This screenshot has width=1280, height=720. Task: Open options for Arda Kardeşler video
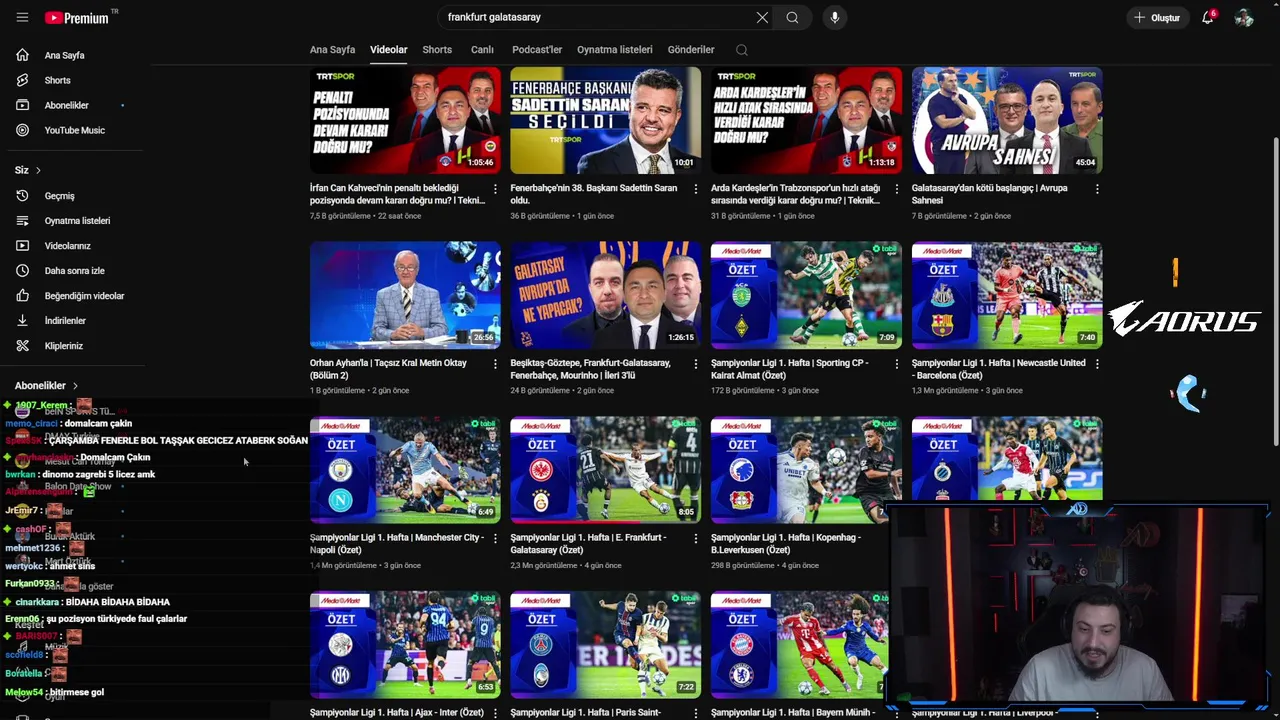coord(896,189)
